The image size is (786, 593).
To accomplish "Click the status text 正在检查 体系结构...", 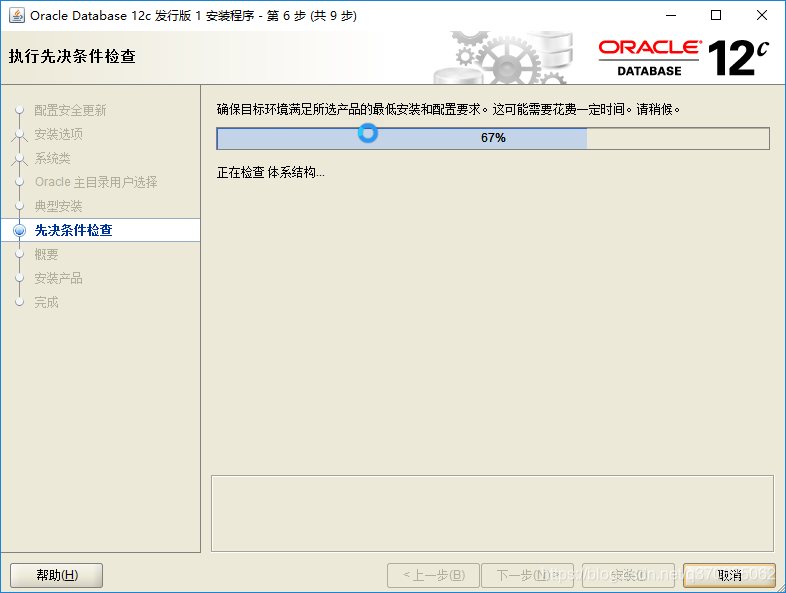I will tap(271, 172).
